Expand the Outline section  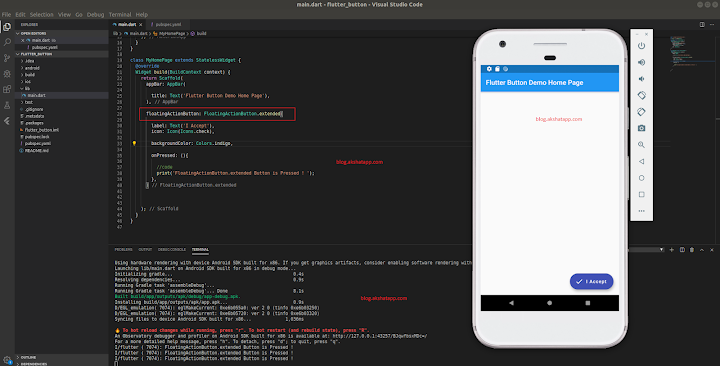pos(62,357)
